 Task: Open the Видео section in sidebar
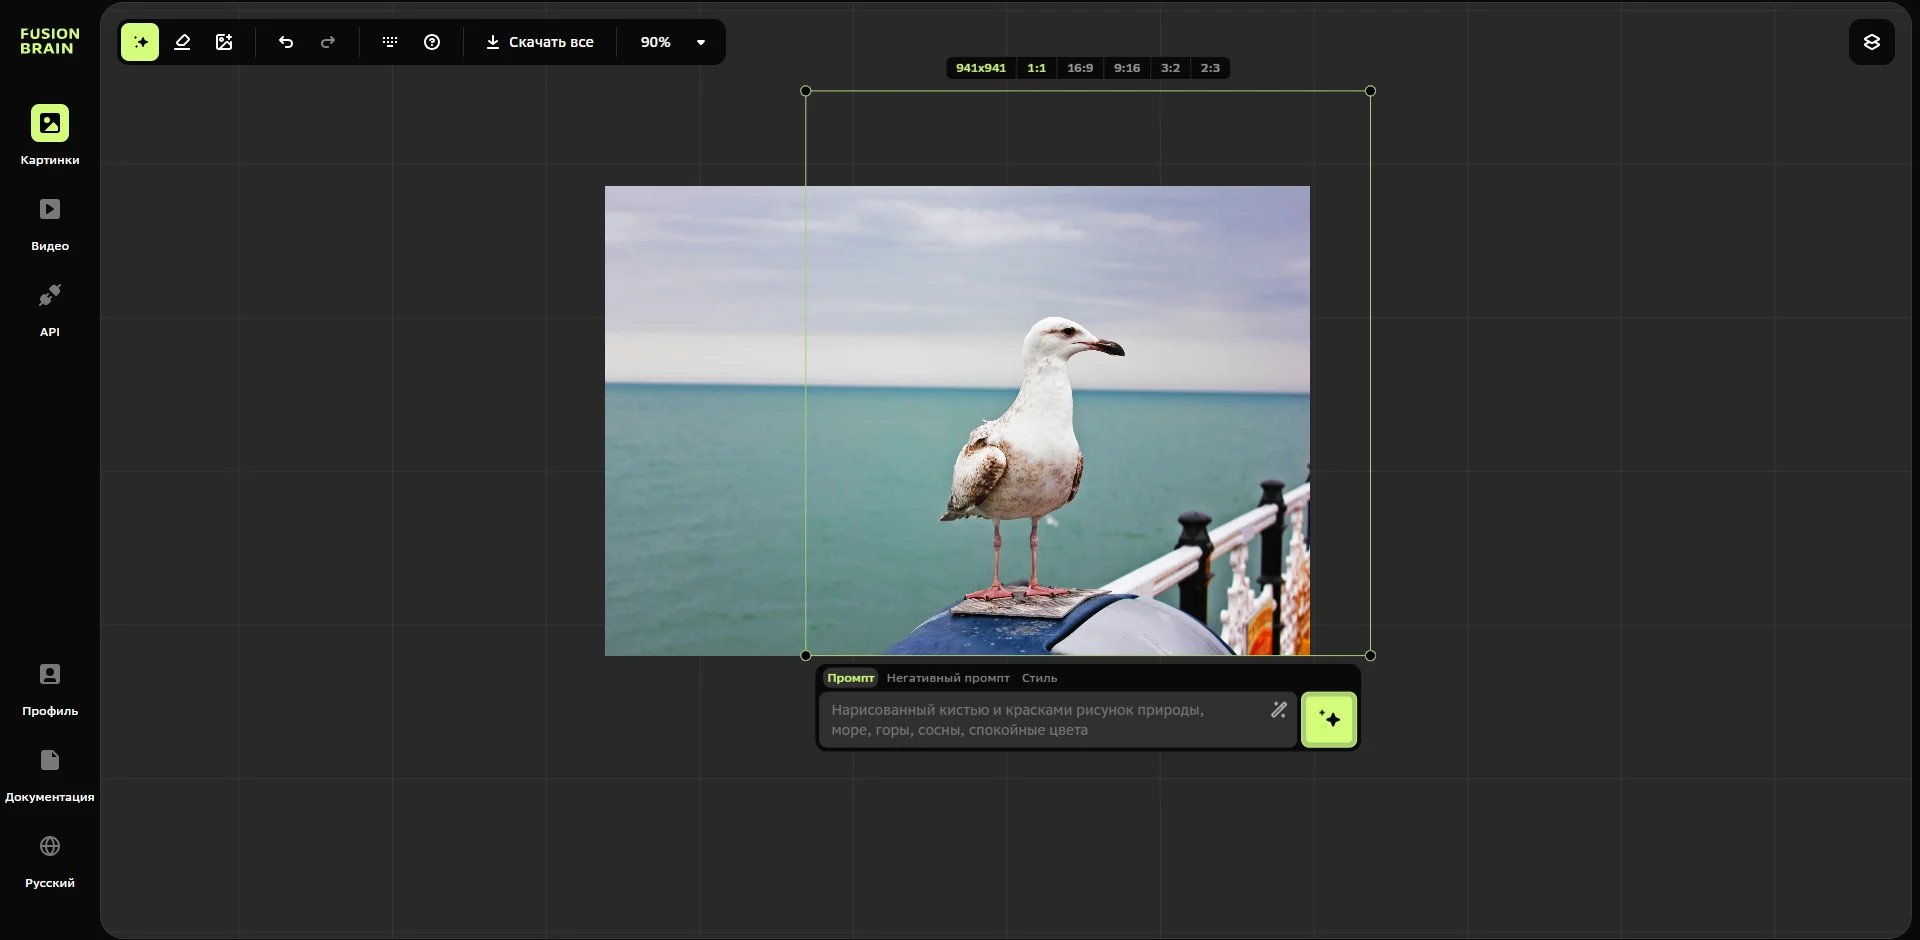point(50,224)
